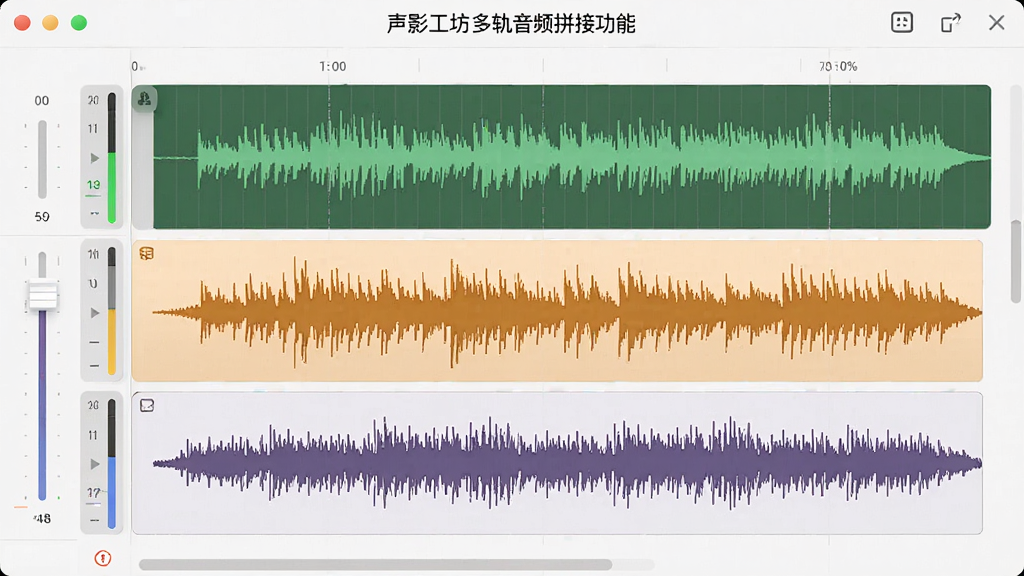
Task: Click the 70:0% marker on the timeline ruler
Action: tap(838, 67)
